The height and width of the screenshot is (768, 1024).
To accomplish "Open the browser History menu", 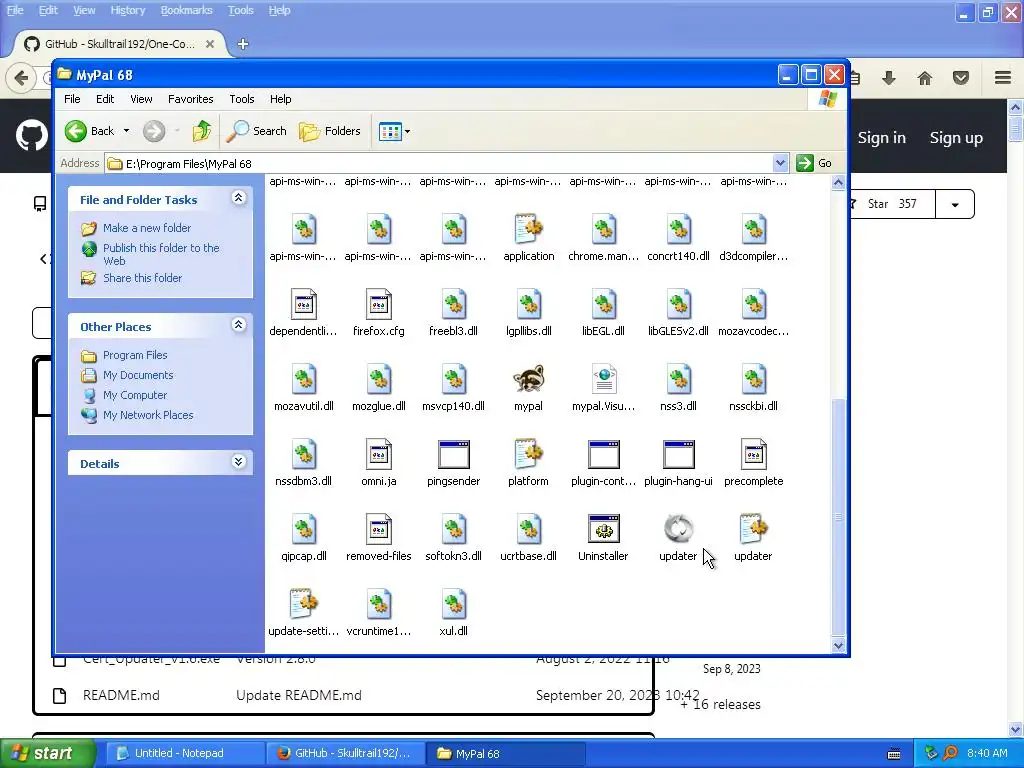I will pos(128,10).
